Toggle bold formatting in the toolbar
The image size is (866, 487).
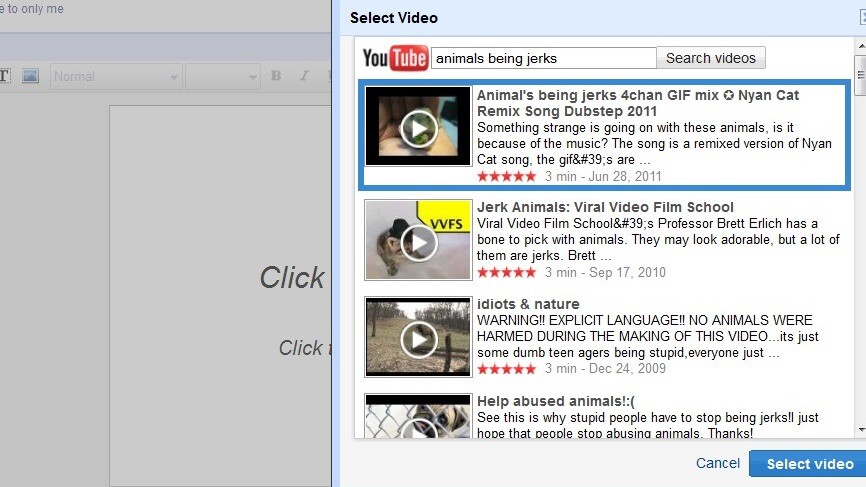[x=276, y=76]
